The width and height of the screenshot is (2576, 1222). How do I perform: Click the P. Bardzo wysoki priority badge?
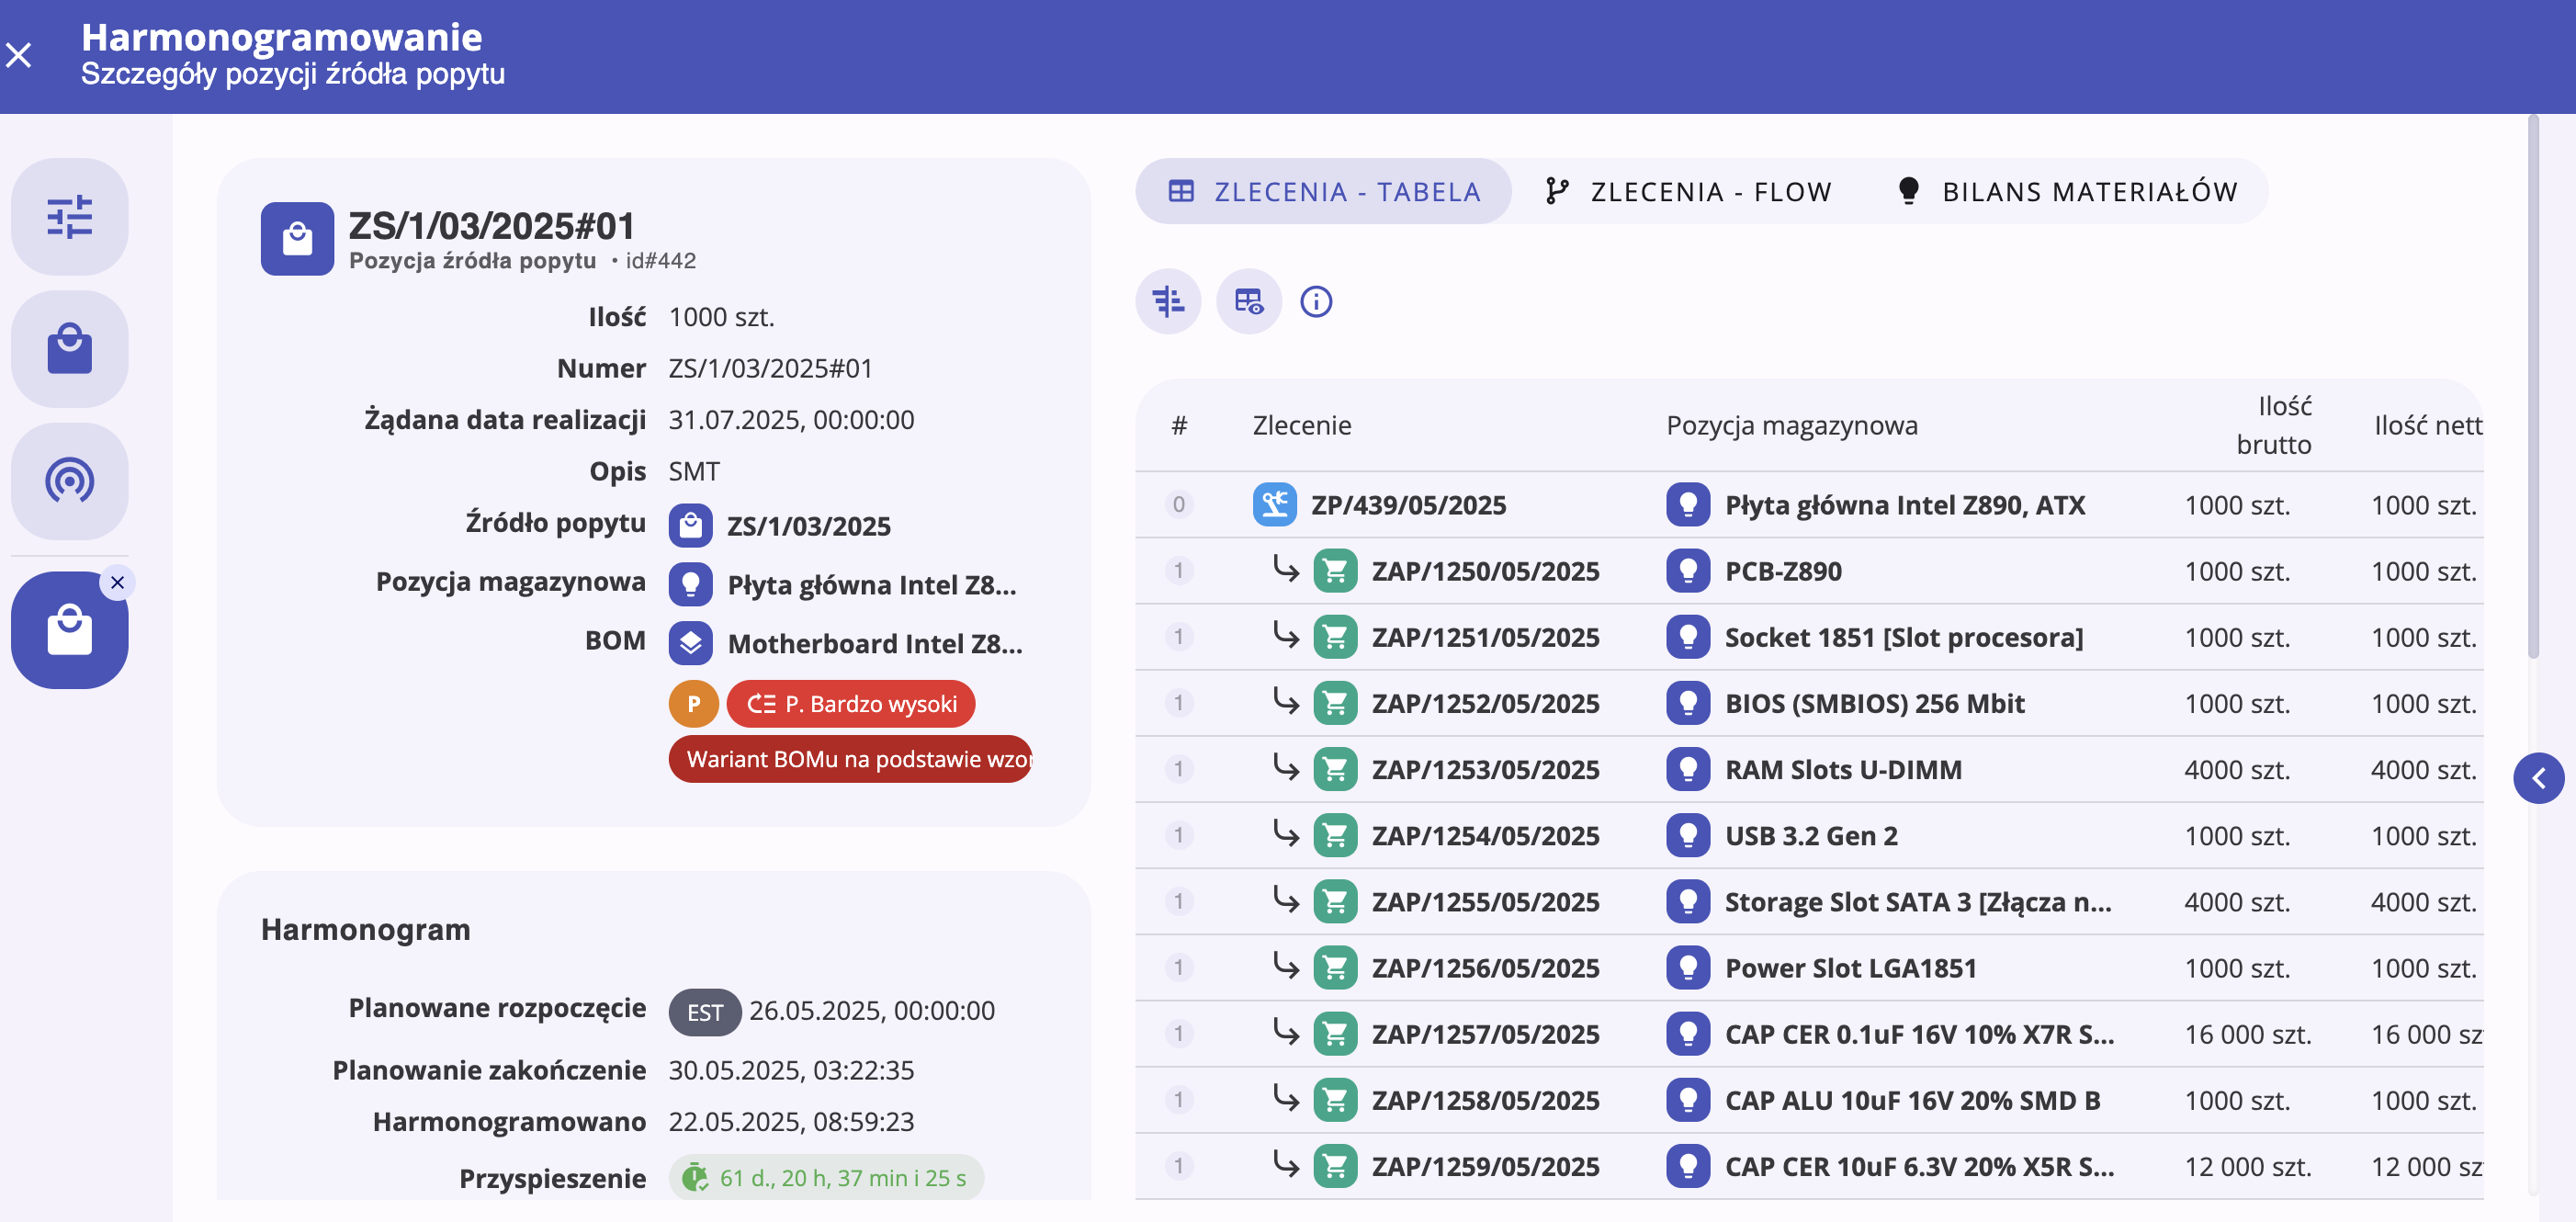coord(851,704)
